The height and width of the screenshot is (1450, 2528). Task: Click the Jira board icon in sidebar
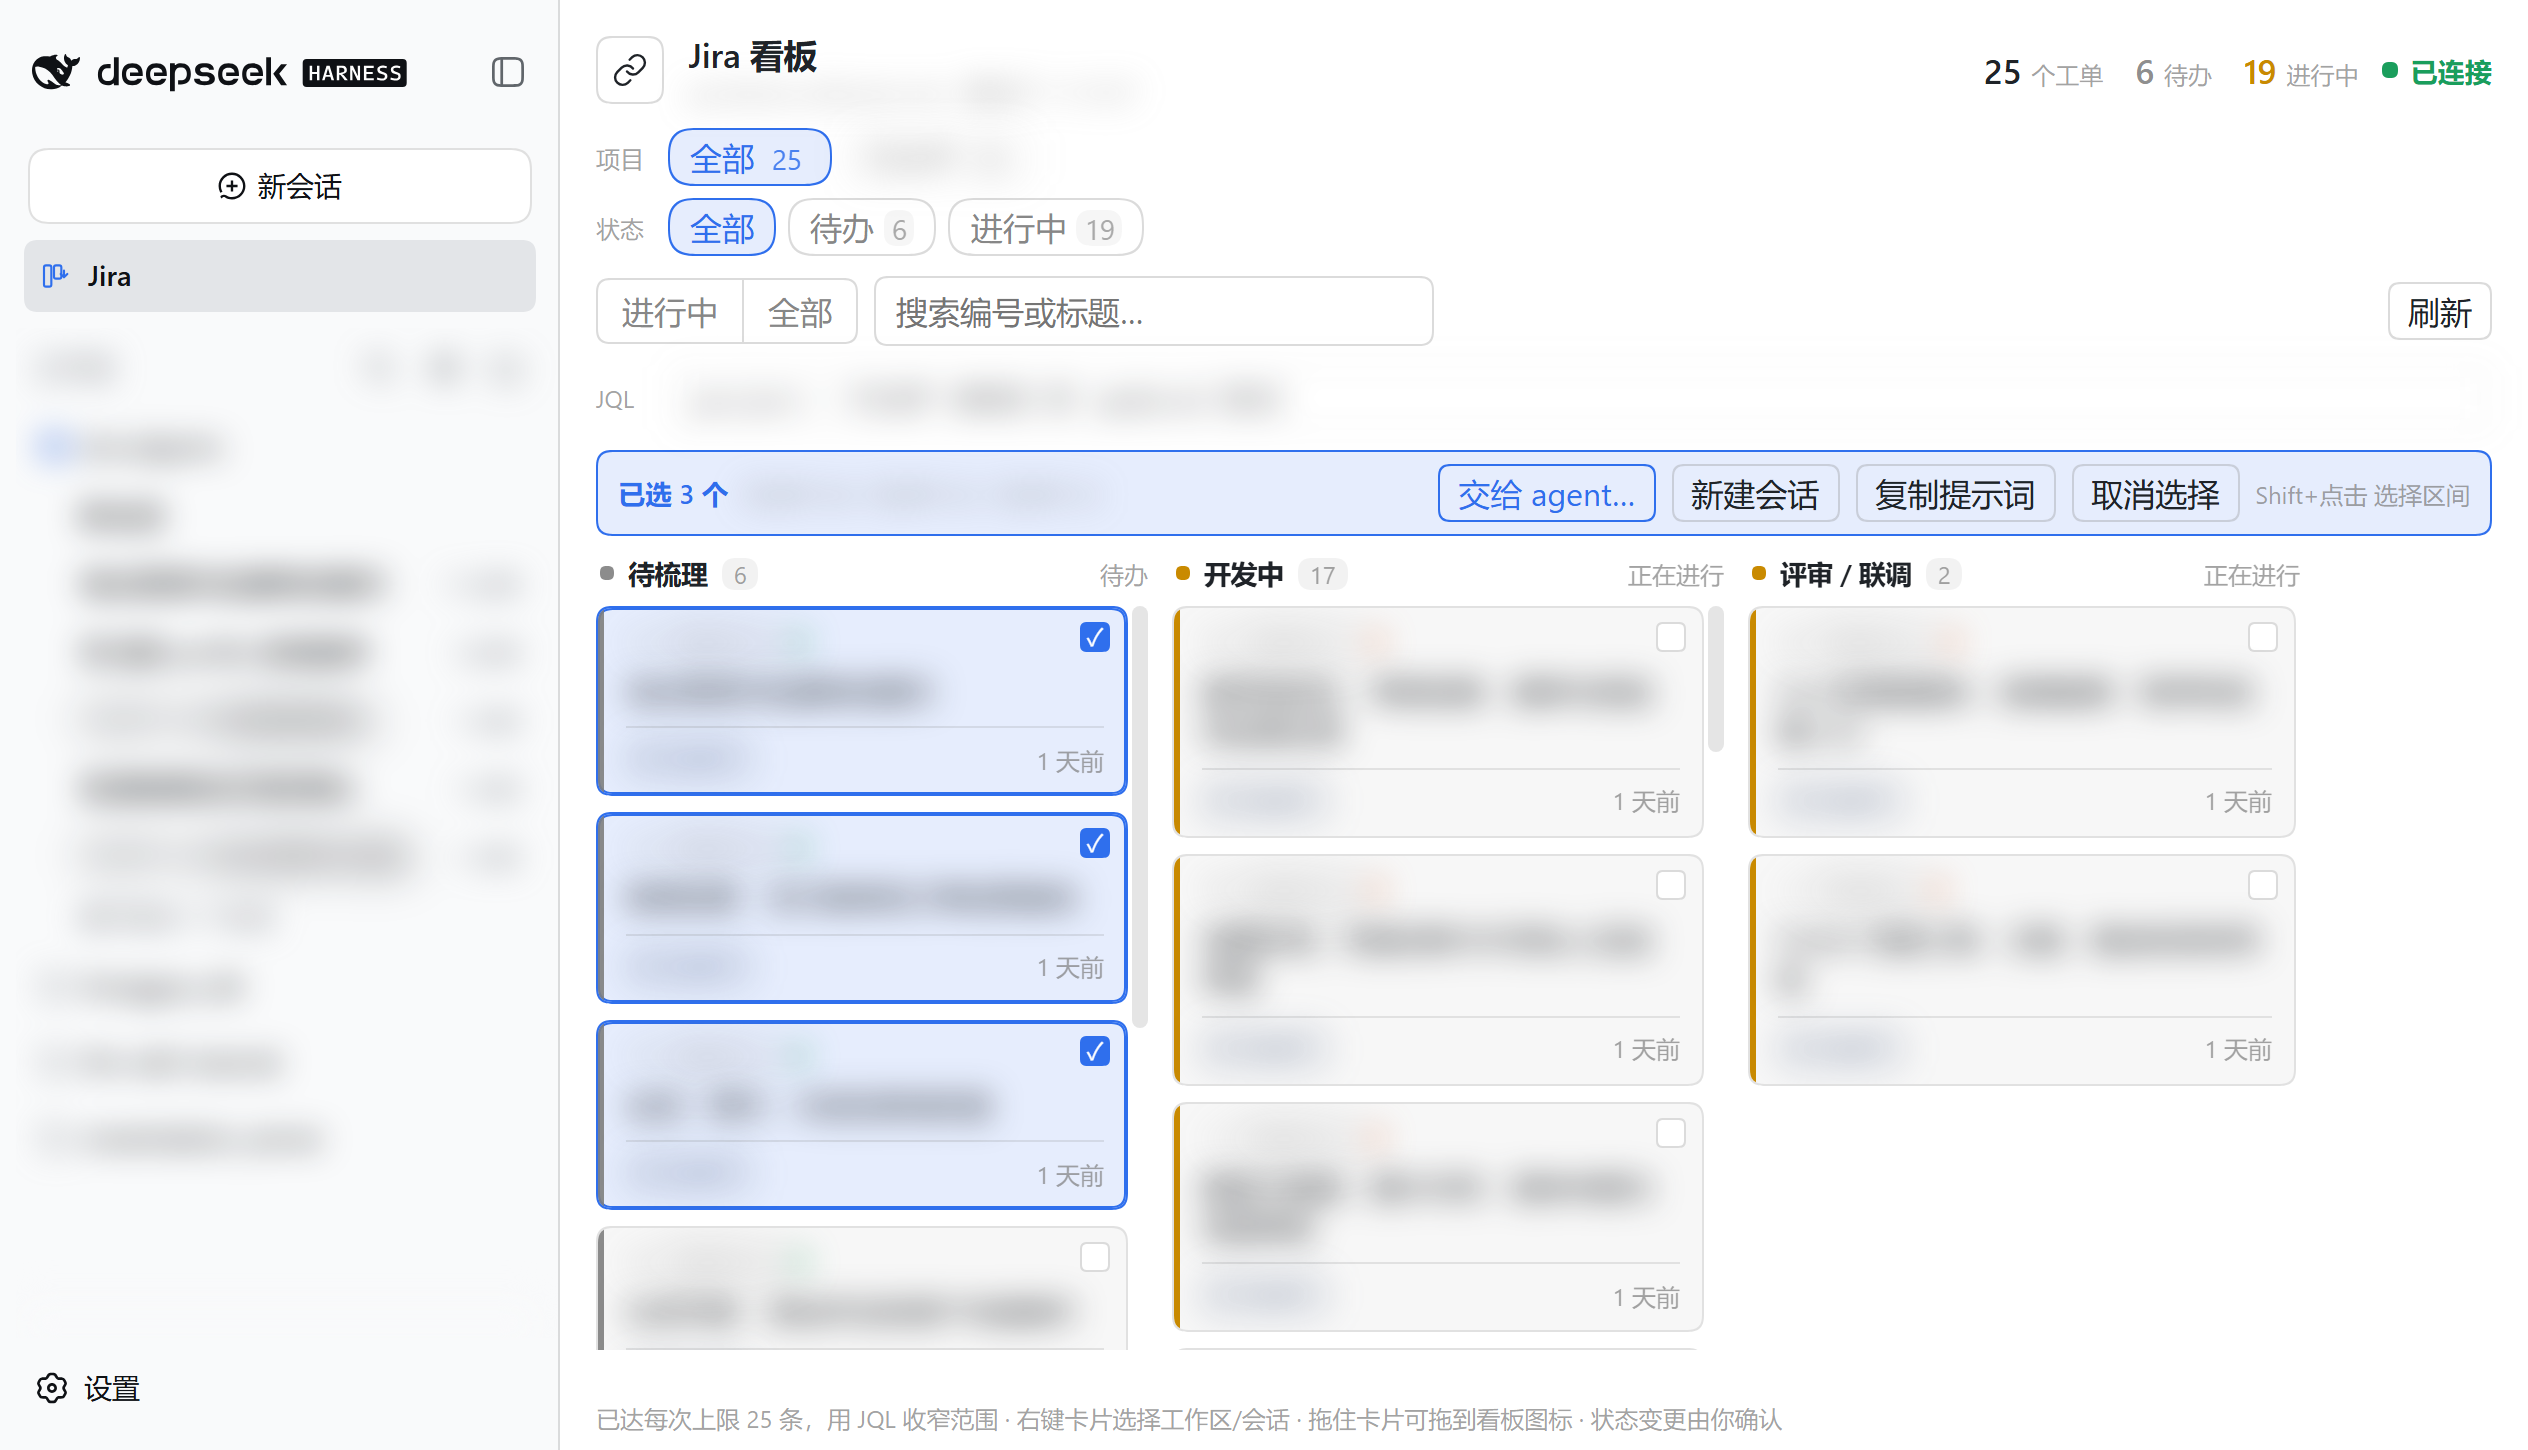pyautogui.click(x=55, y=276)
